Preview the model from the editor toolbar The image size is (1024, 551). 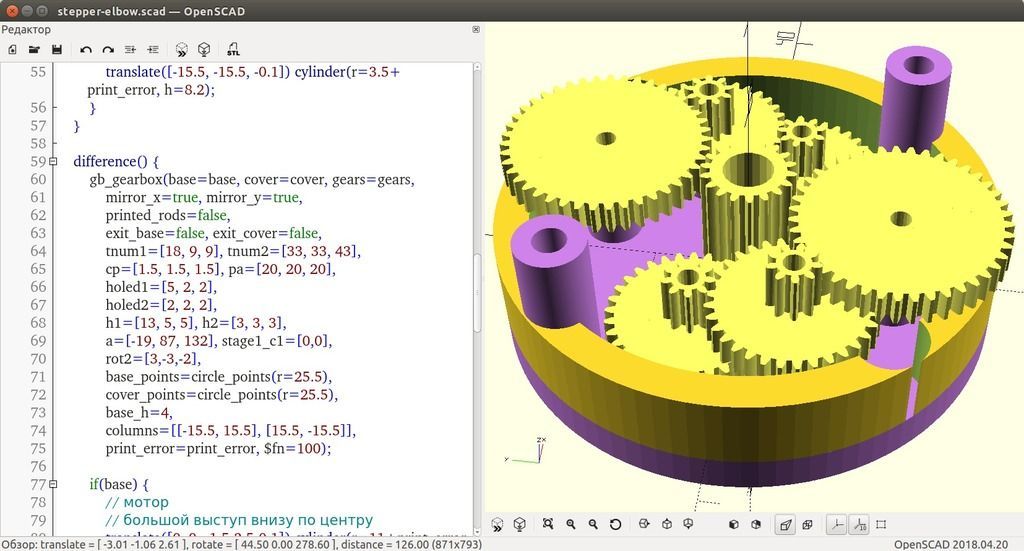(x=182, y=50)
